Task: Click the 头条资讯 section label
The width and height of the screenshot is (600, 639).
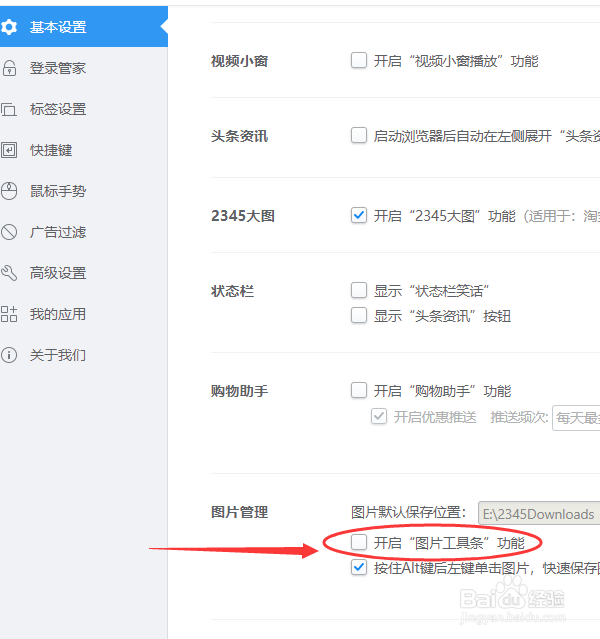Action: [x=239, y=136]
